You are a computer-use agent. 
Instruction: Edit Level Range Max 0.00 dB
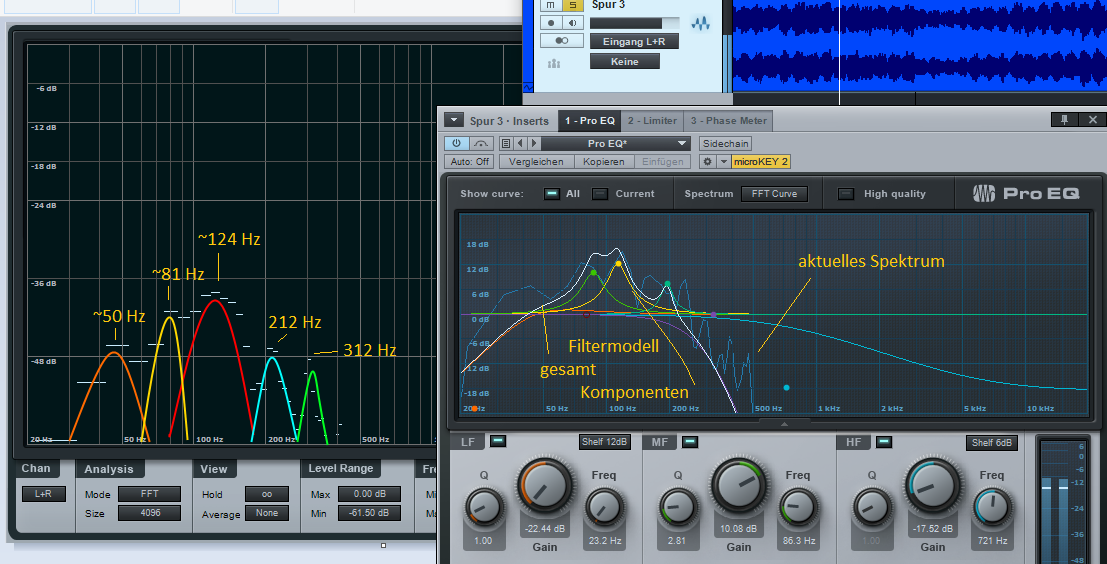[369, 494]
